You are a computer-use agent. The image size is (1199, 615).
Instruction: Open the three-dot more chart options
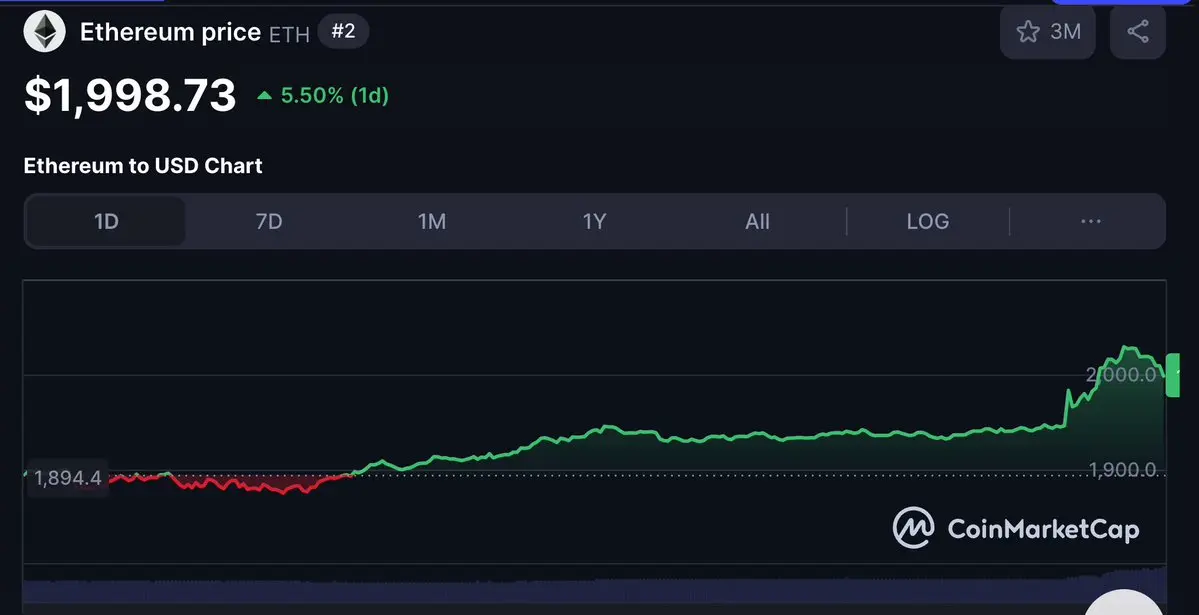point(1090,222)
